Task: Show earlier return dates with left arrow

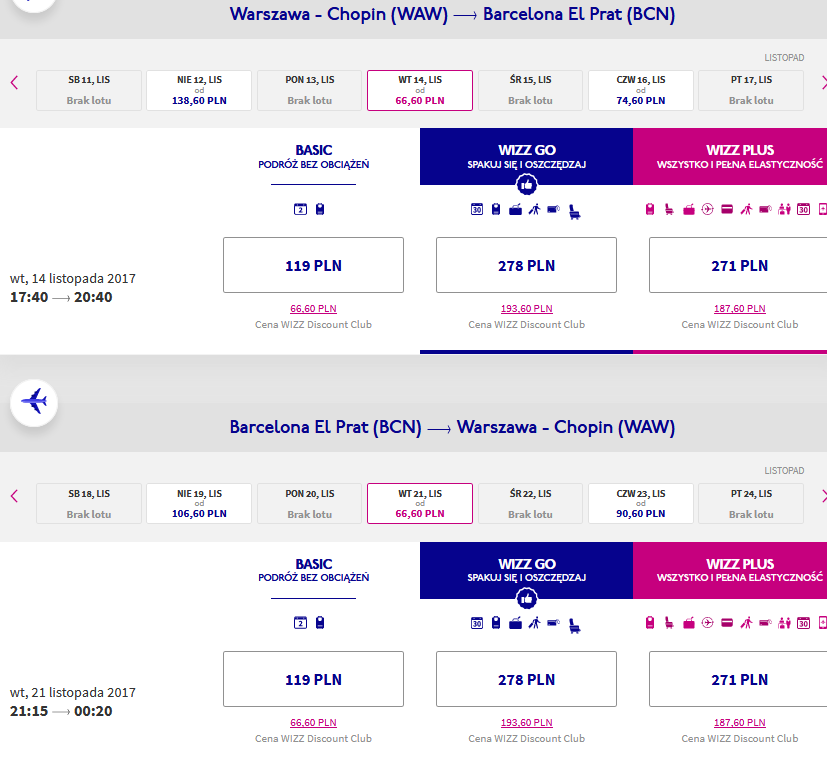Action: click(x=15, y=496)
